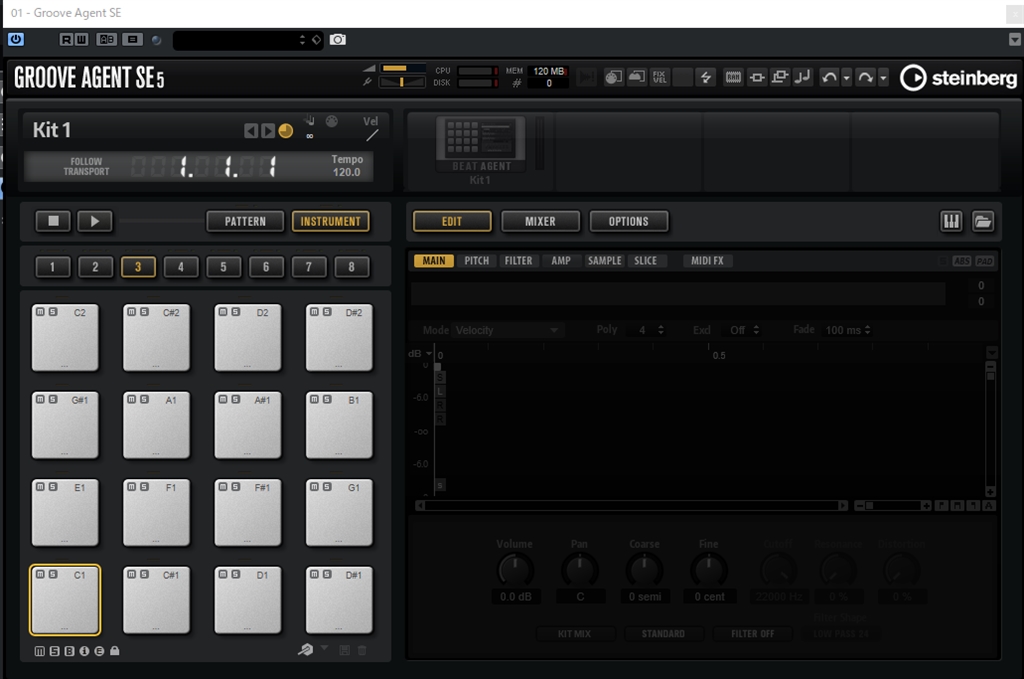Toggle Read automation R button
The image size is (1024, 679).
click(67, 40)
